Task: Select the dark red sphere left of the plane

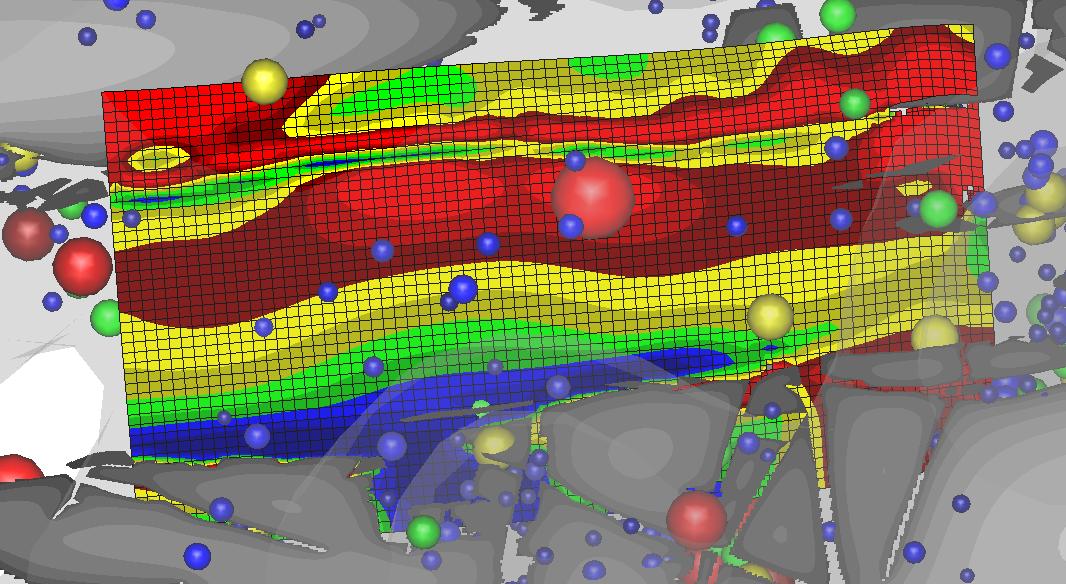Action: [x=28, y=235]
